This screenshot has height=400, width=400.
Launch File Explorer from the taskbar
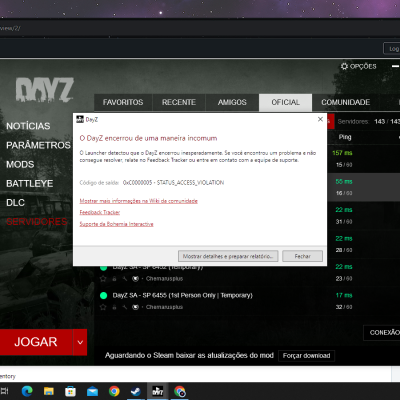pyautogui.click(x=49, y=391)
